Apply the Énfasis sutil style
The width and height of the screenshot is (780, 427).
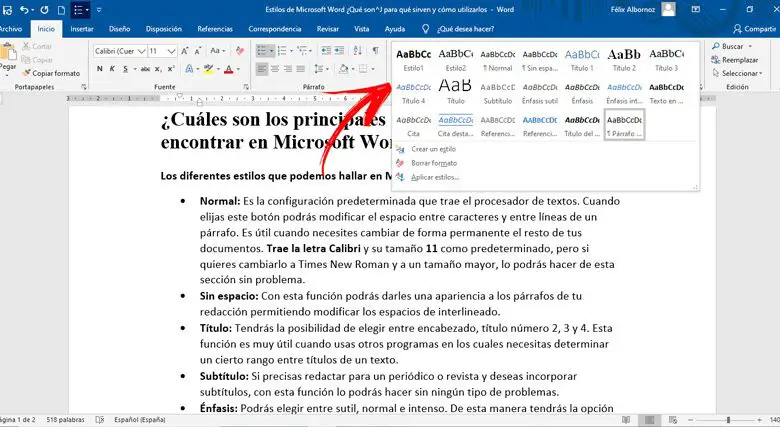tap(540, 93)
